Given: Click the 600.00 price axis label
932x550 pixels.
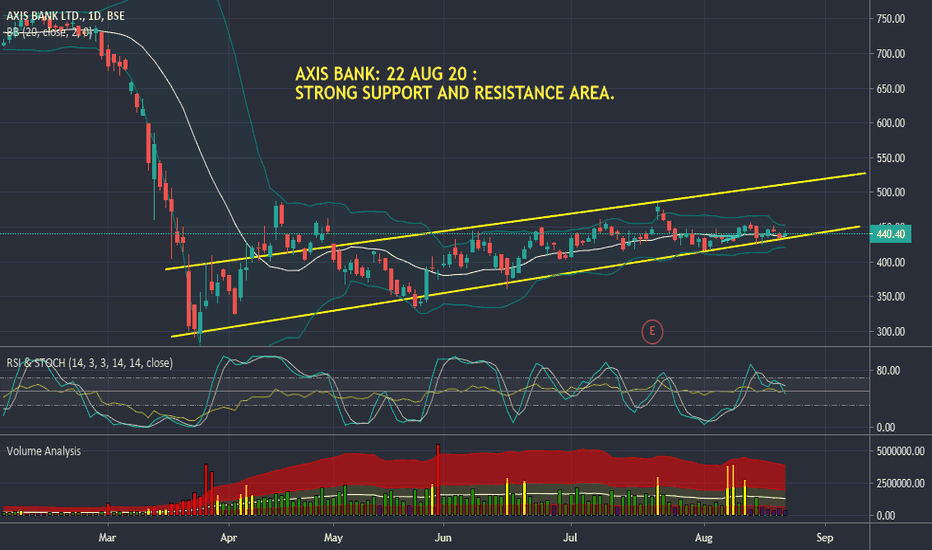Looking at the screenshot, I should [x=890, y=123].
